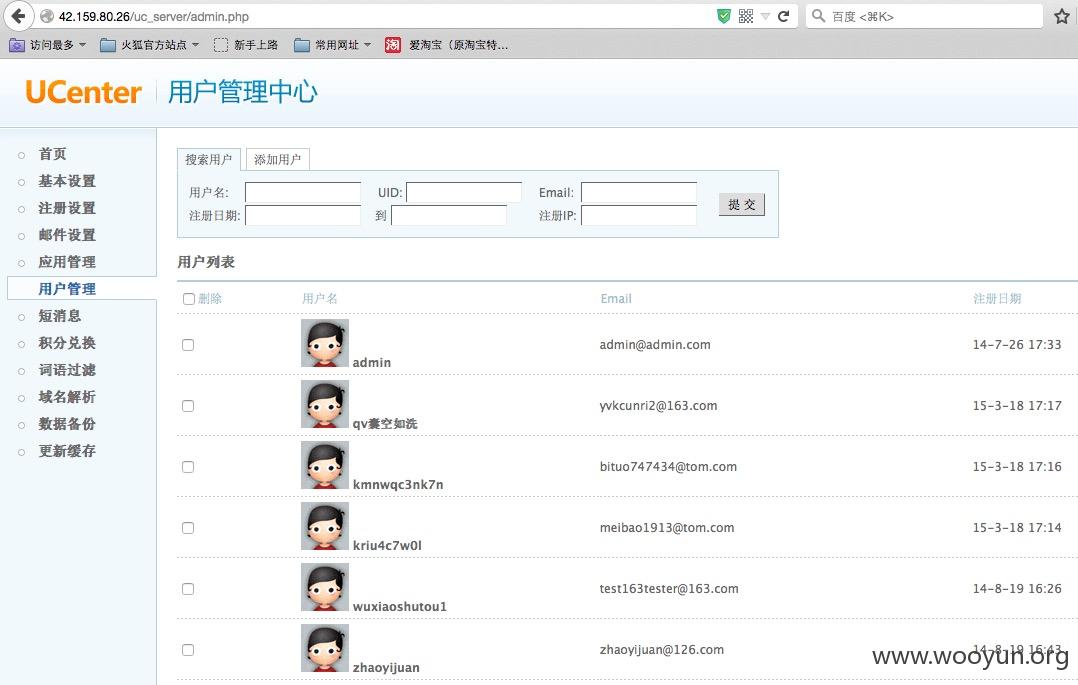The width and height of the screenshot is (1078, 685).
Task: Click the 提交 submit button
Action: coord(742,204)
